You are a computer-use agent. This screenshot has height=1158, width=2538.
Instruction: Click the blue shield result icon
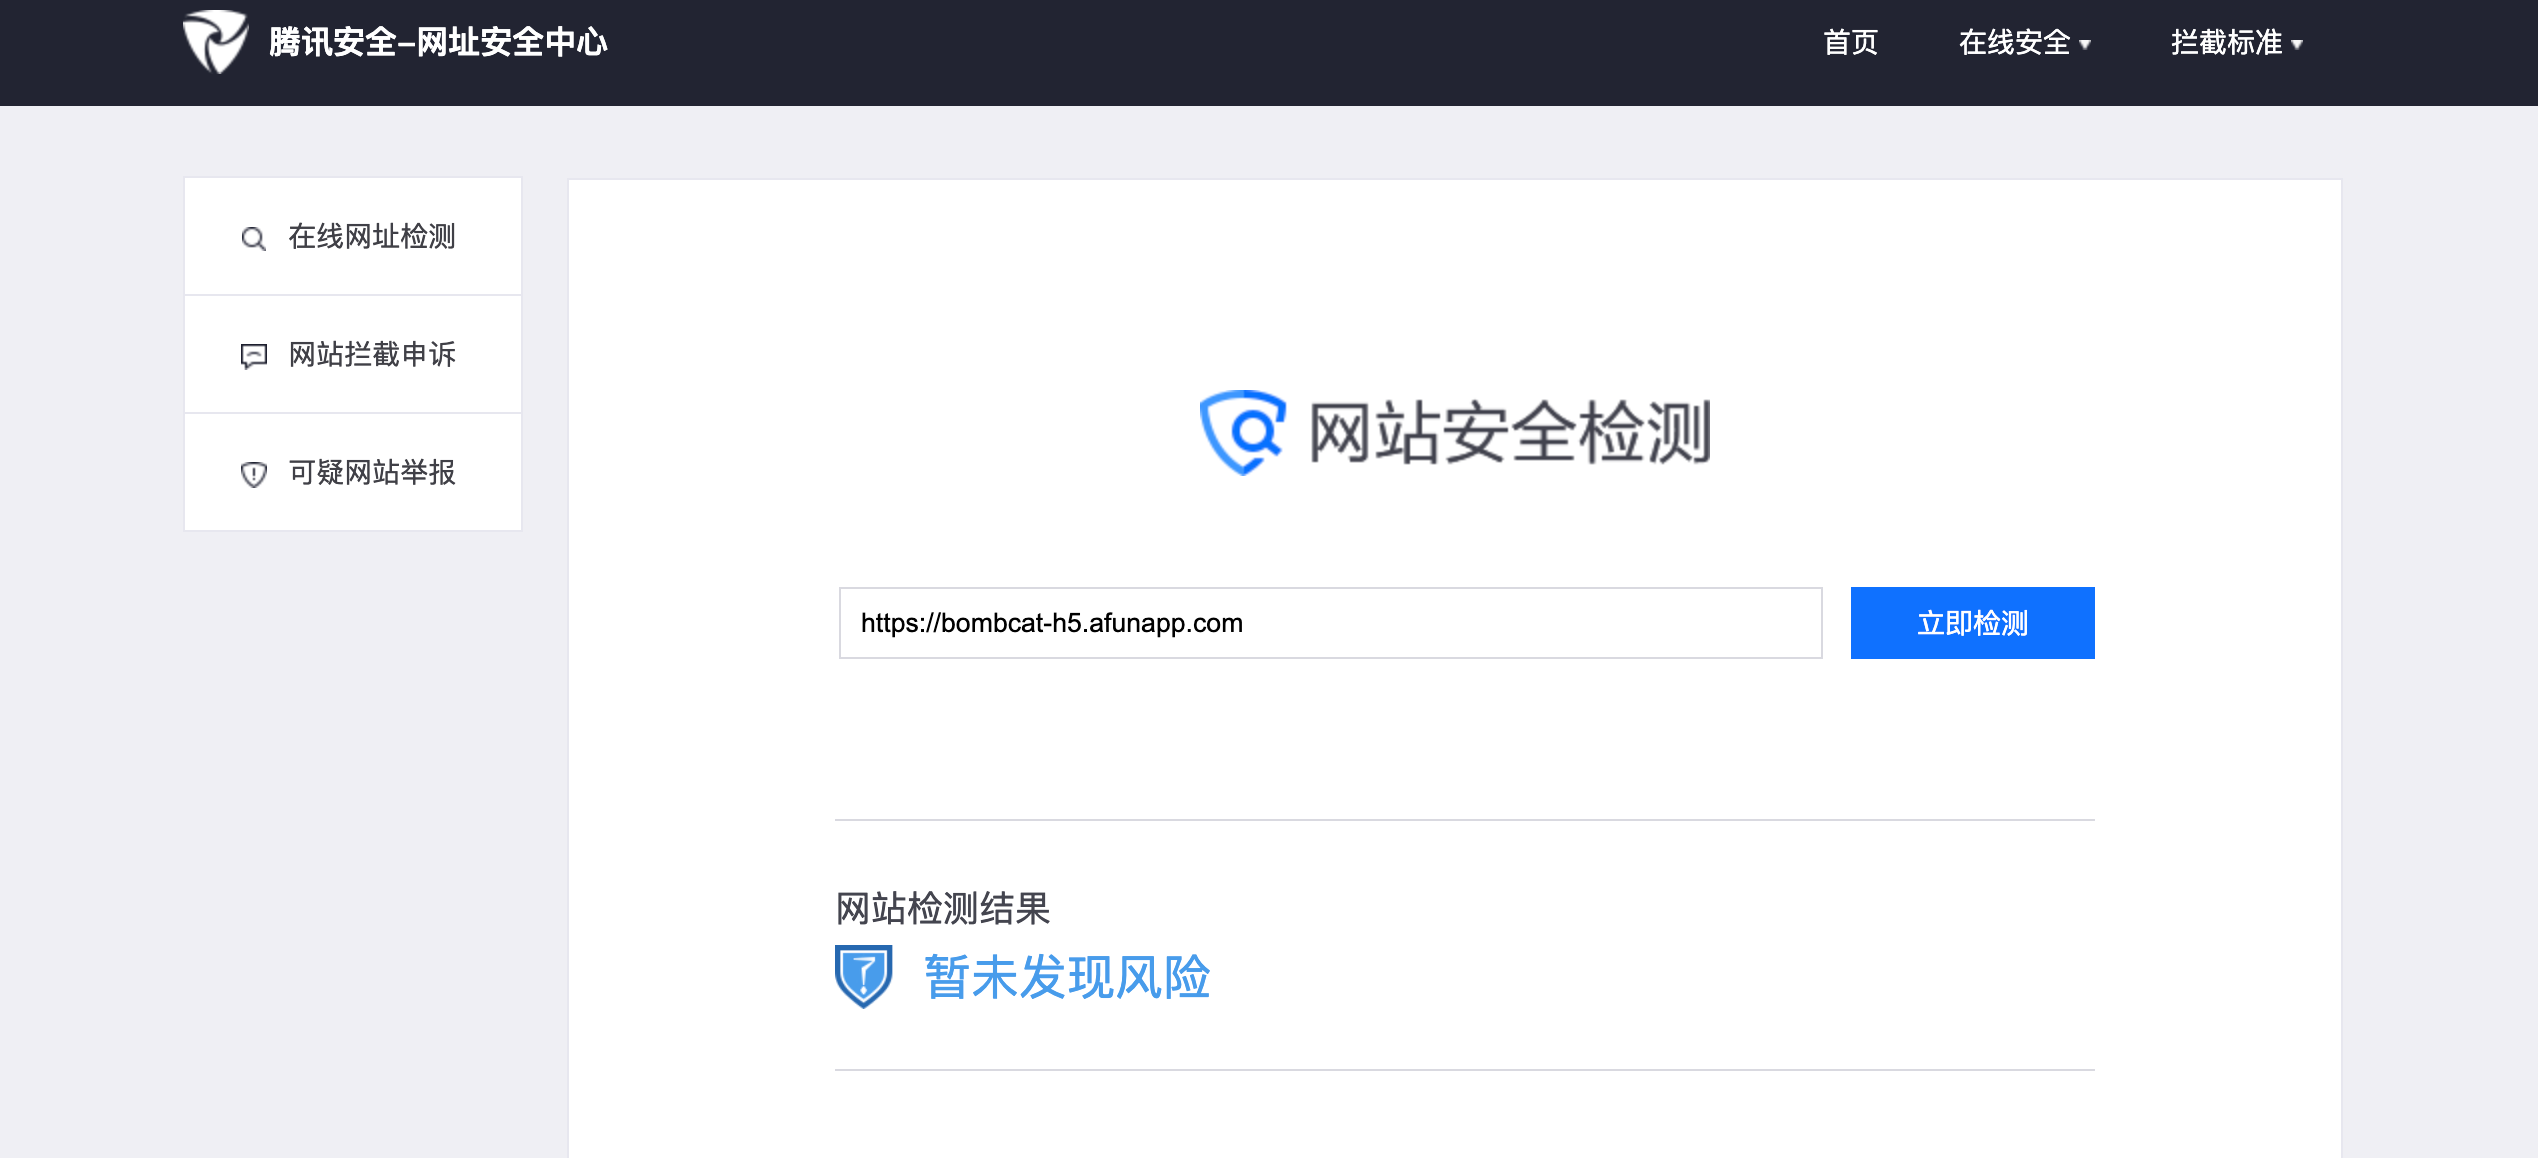tap(863, 976)
